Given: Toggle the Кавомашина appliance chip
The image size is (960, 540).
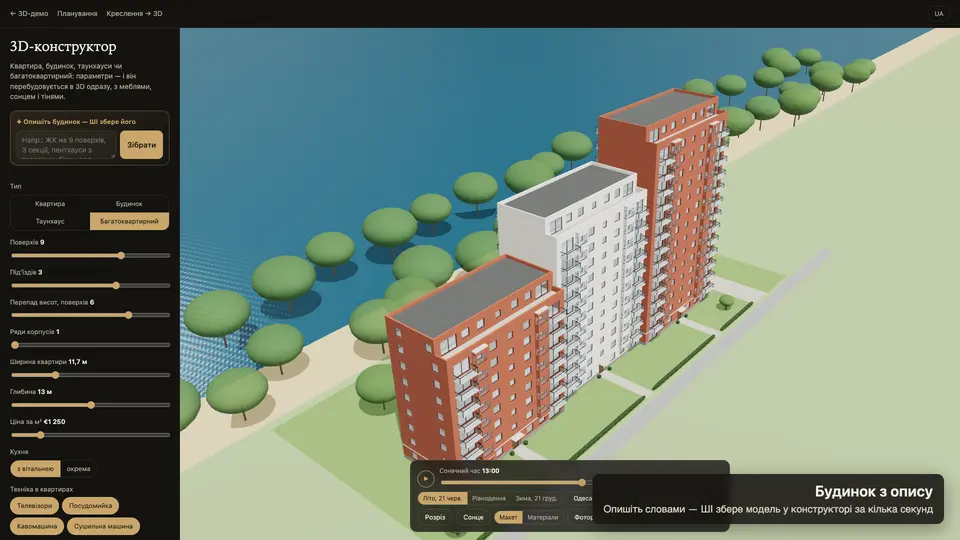Looking at the screenshot, I should tap(37, 526).
